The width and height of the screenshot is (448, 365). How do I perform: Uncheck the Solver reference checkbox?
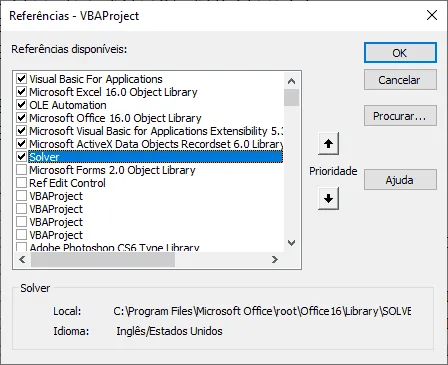[x=22, y=157]
